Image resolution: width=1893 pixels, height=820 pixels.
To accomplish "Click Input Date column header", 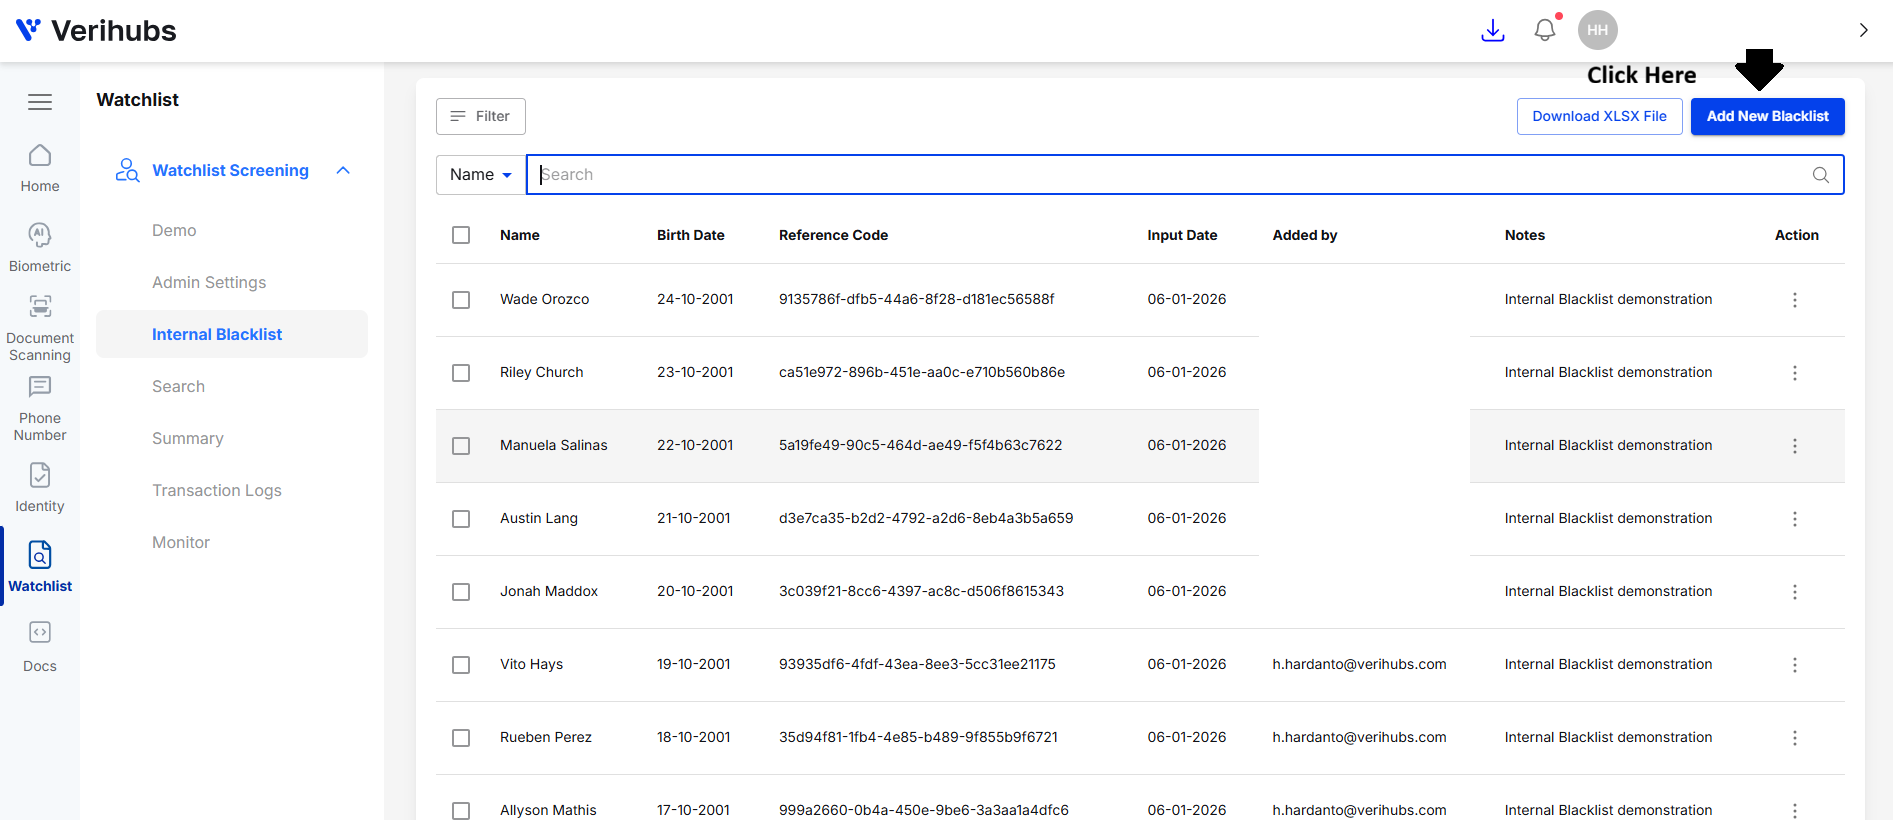I will tap(1182, 235).
